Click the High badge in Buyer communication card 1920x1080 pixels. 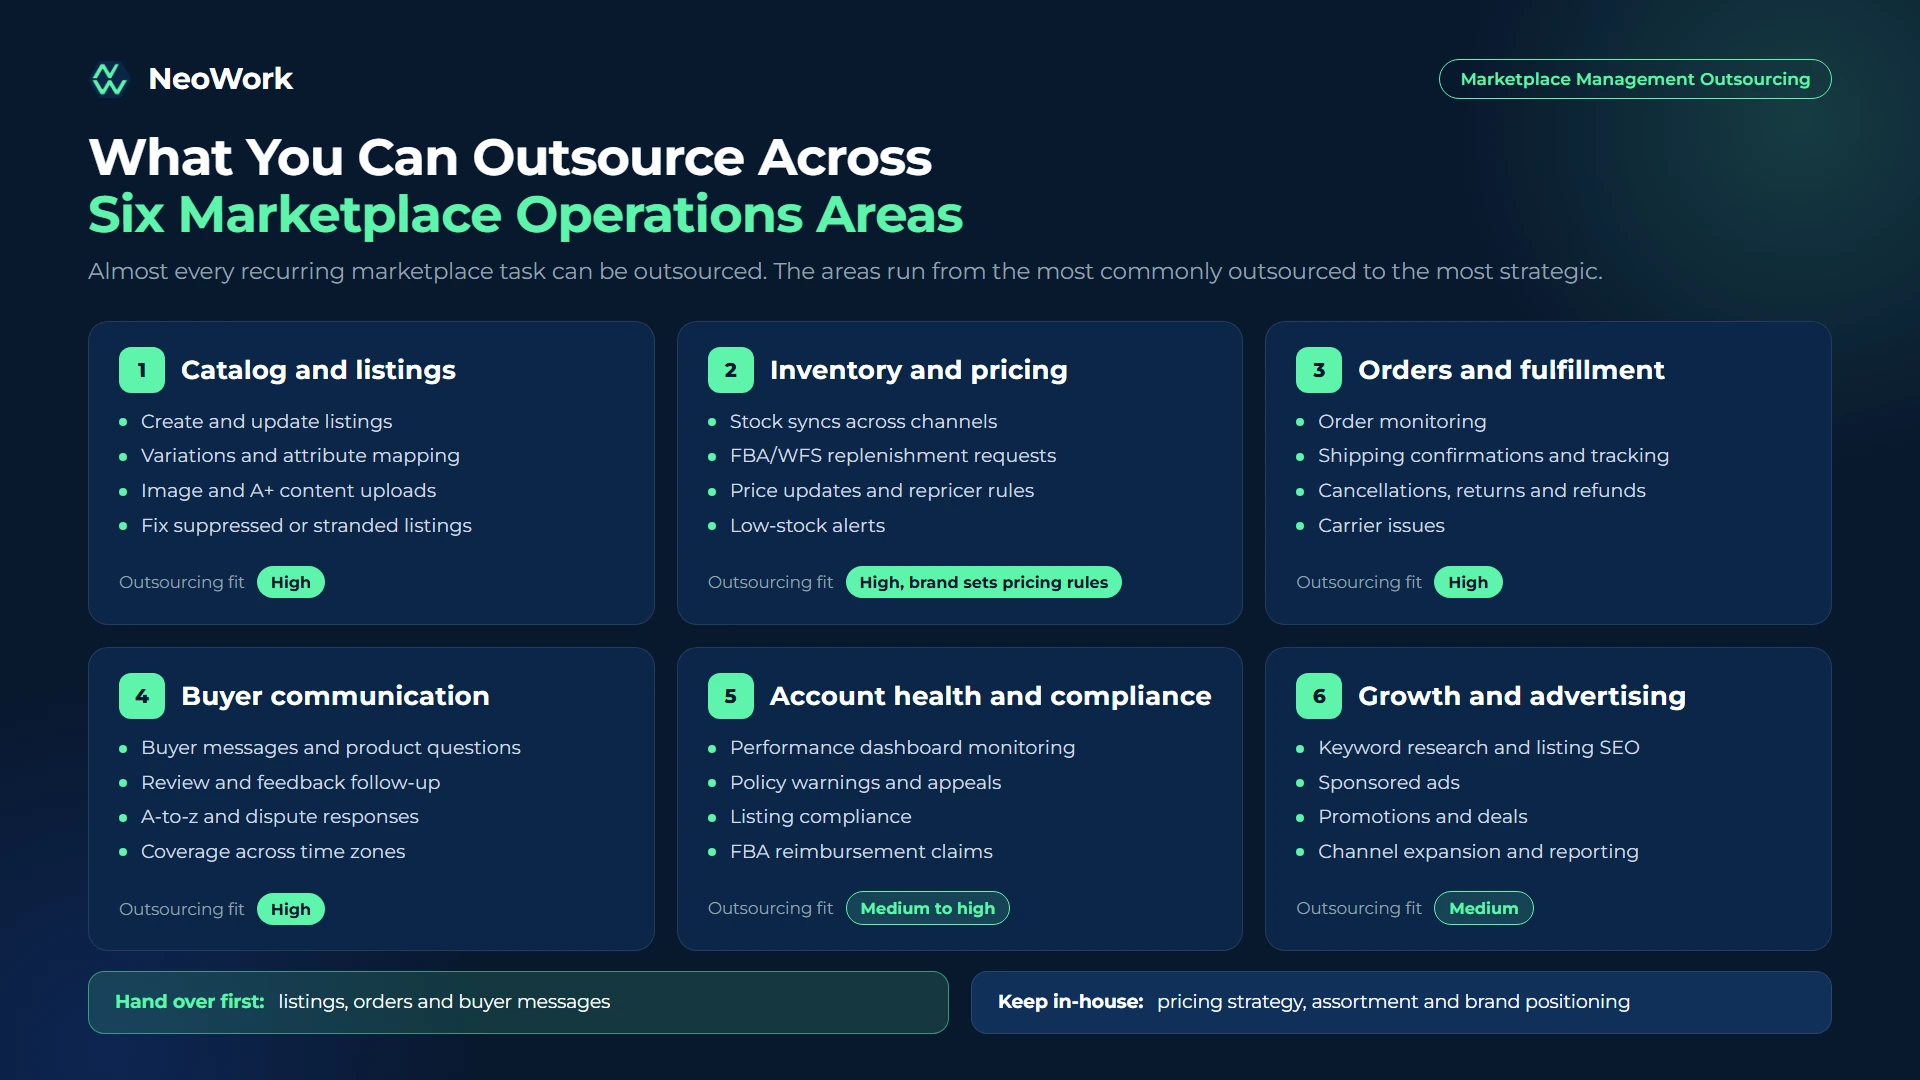click(x=291, y=909)
